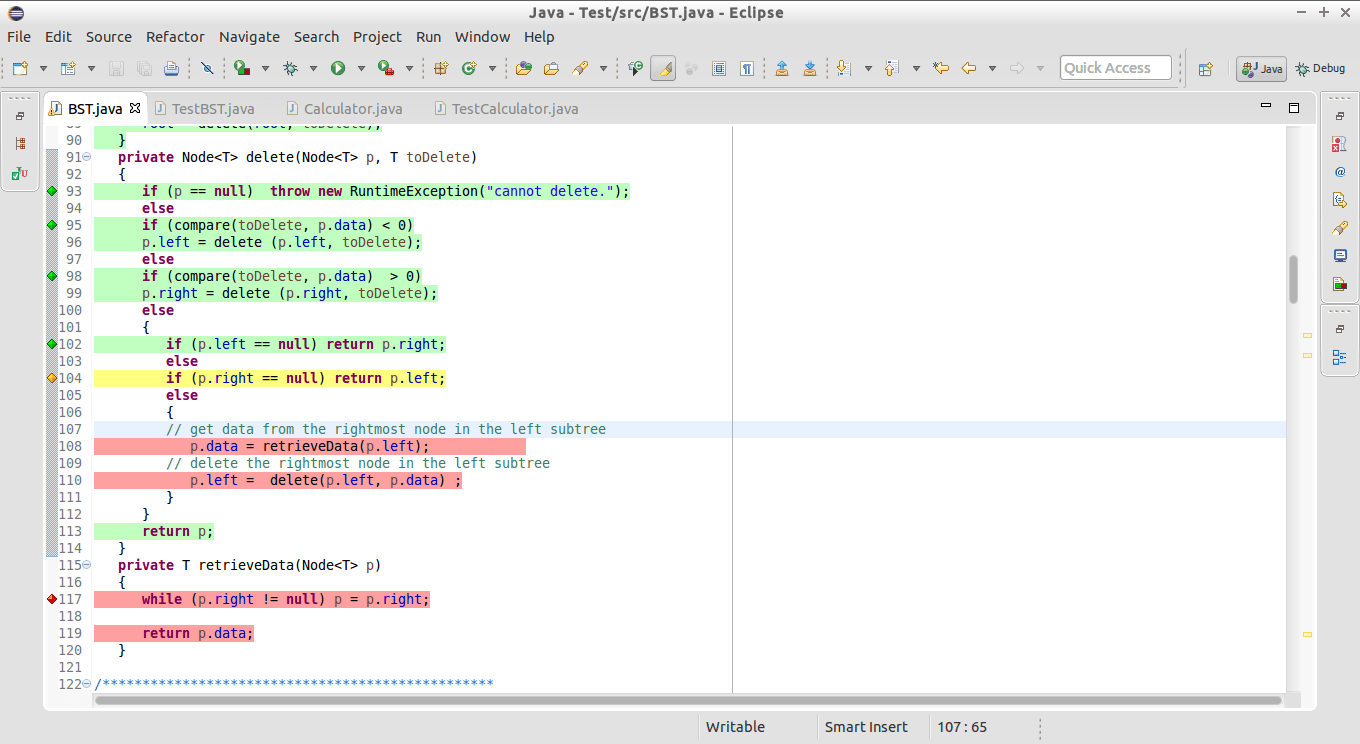Click the Smart Insert status bar button
The height and width of the screenshot is (744, 1360).
pos(866,727)
